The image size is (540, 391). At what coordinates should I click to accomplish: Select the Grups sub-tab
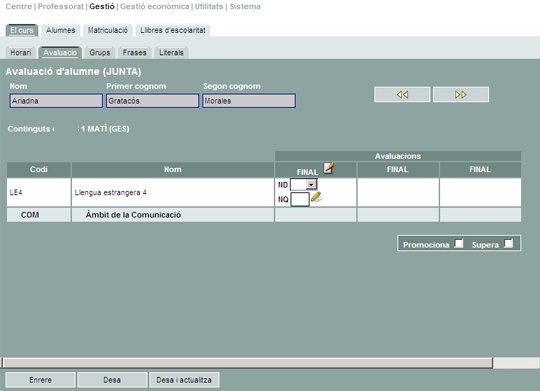100,52
